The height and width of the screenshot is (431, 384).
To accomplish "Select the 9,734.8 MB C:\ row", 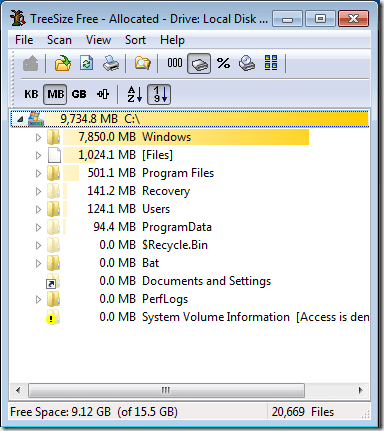I will [190, 119].
